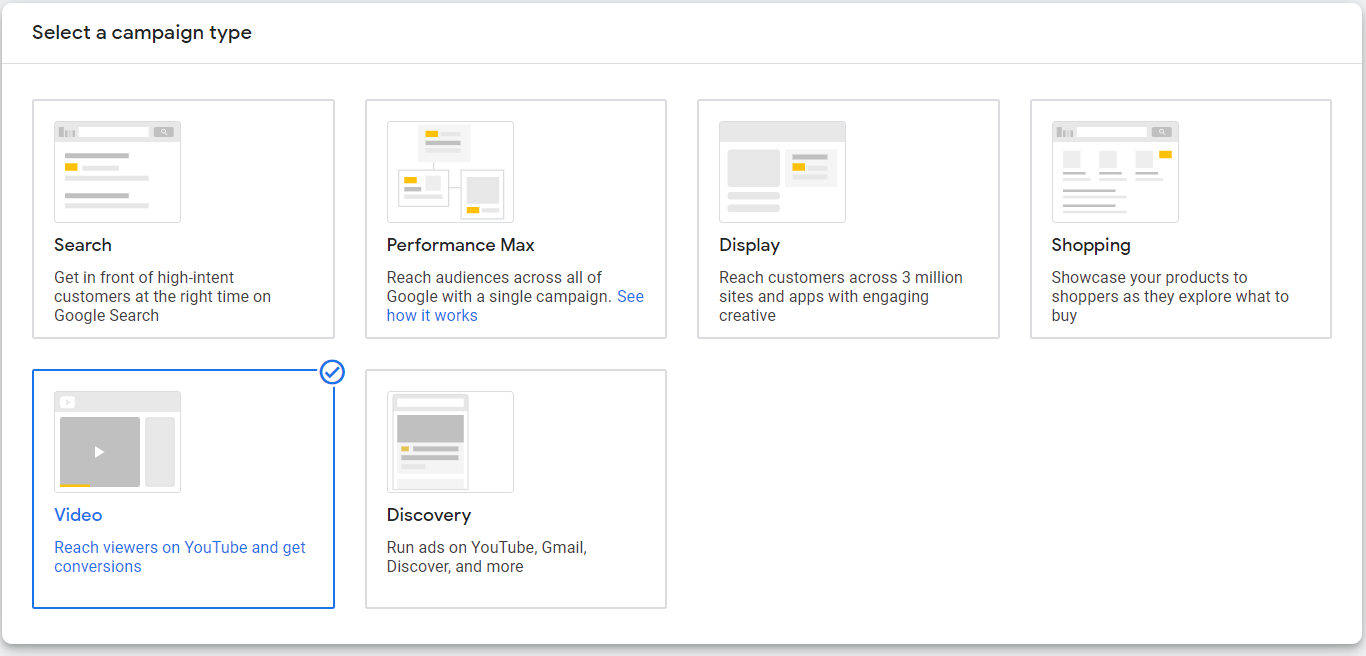Click 'Reach viewers on YouTube' description
Viewport: 1366px width, 656px height.
tap(180, 557)
